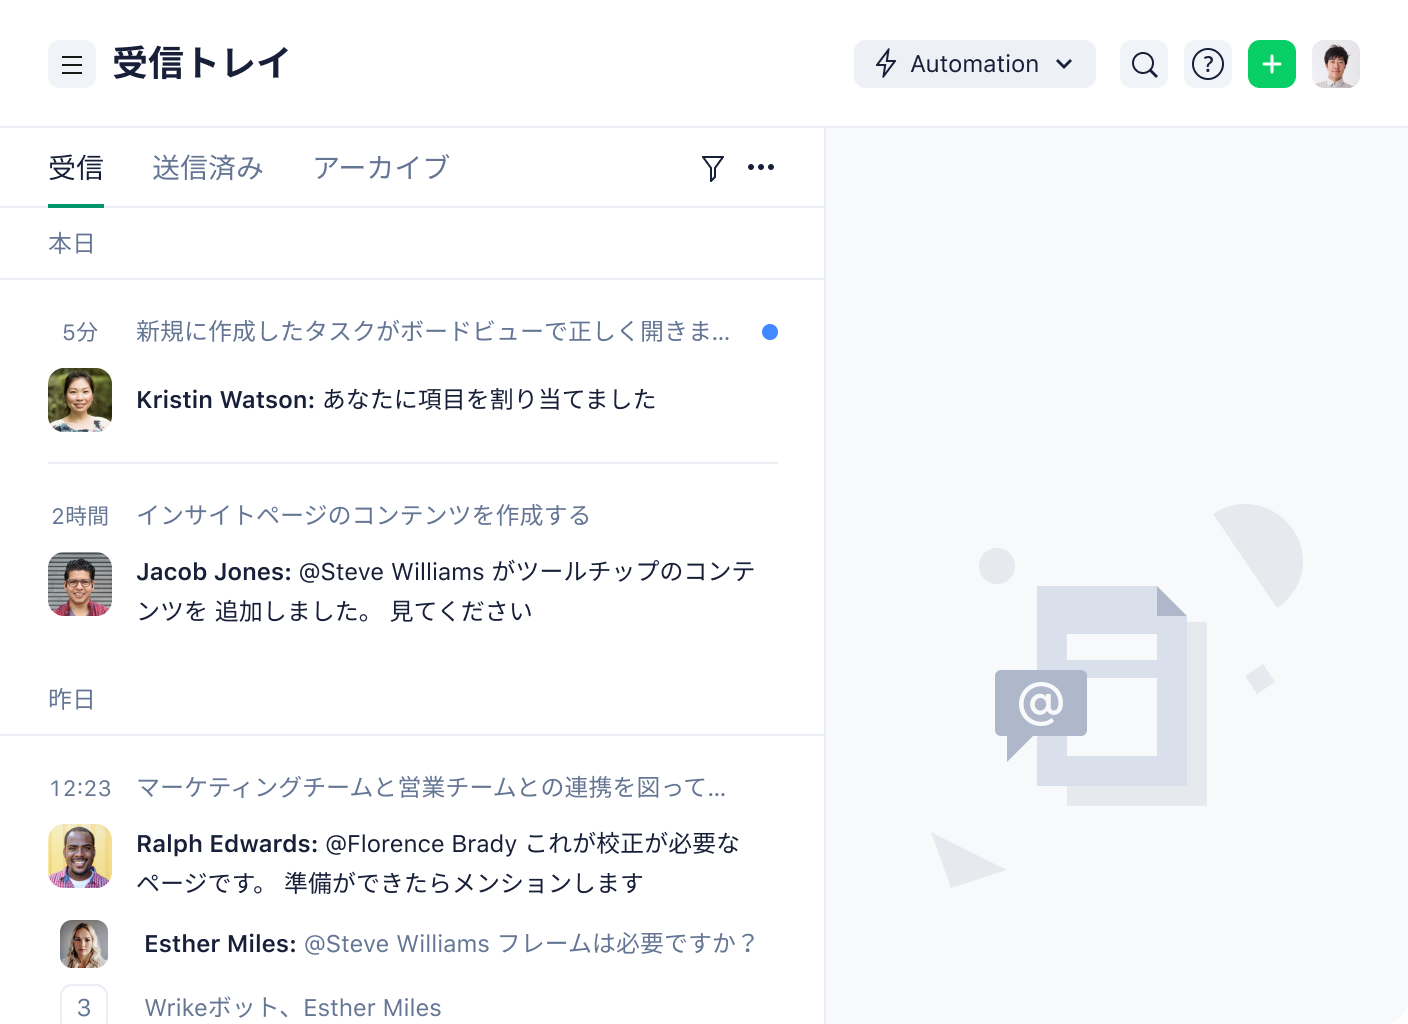Image resolution: width=1408 pixels, height=1024 pixels.
Task: Click the 5分 timestamp
Action: 80,332
